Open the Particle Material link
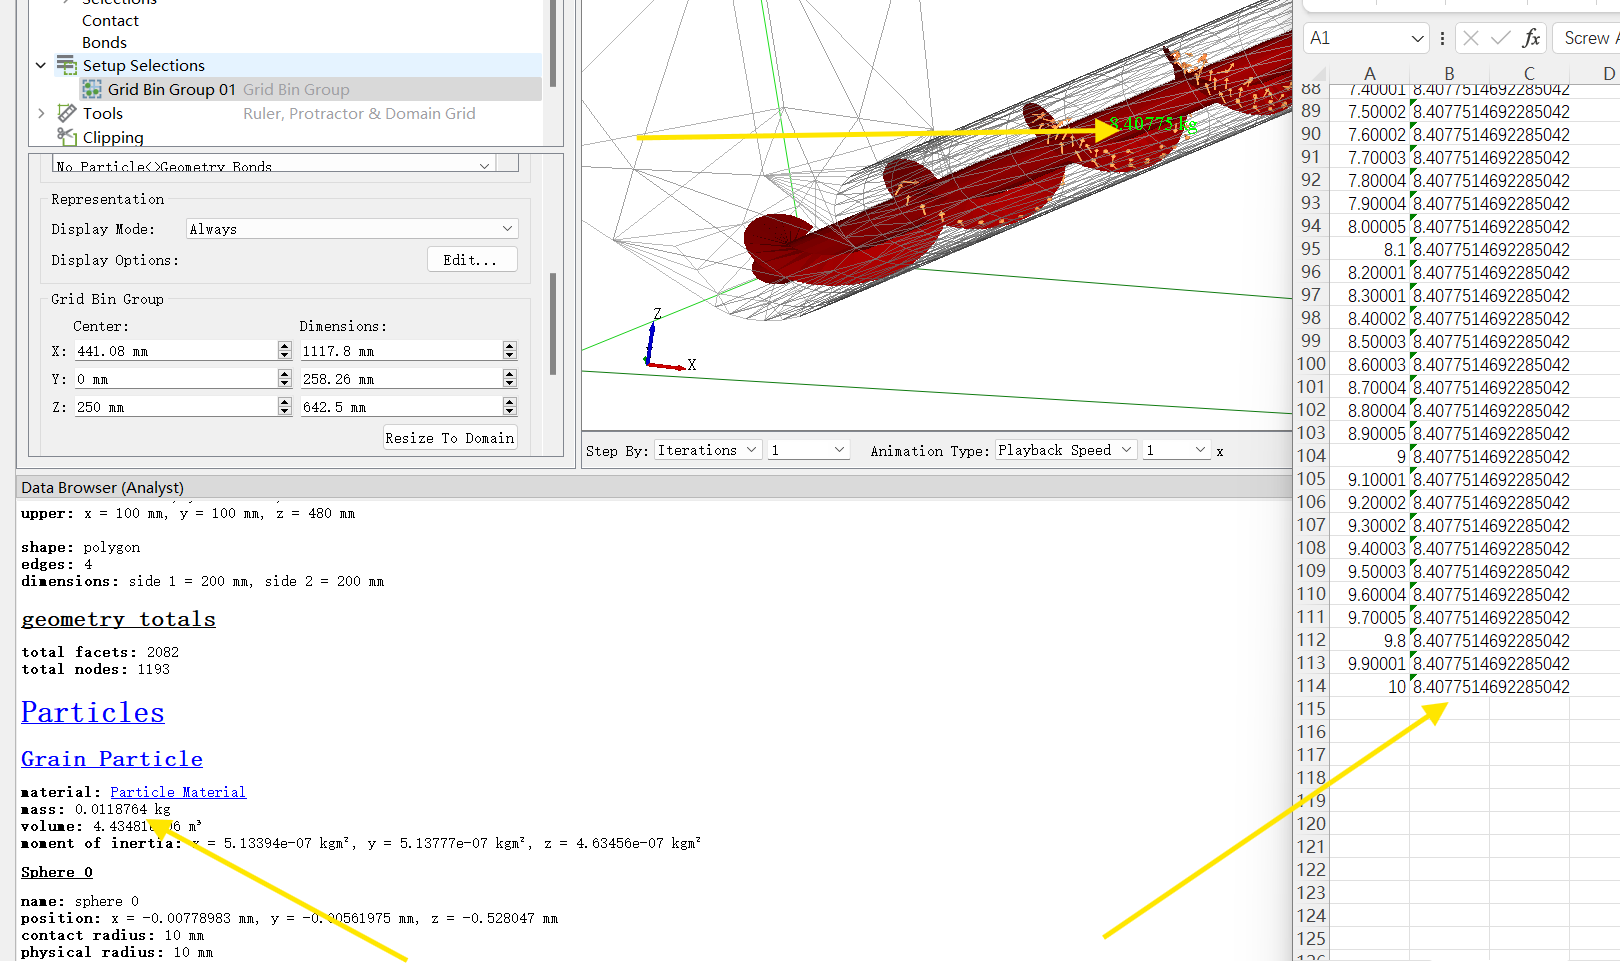Image resolution: width=1620 pixels, height=963 pixels. pos(178,792)
